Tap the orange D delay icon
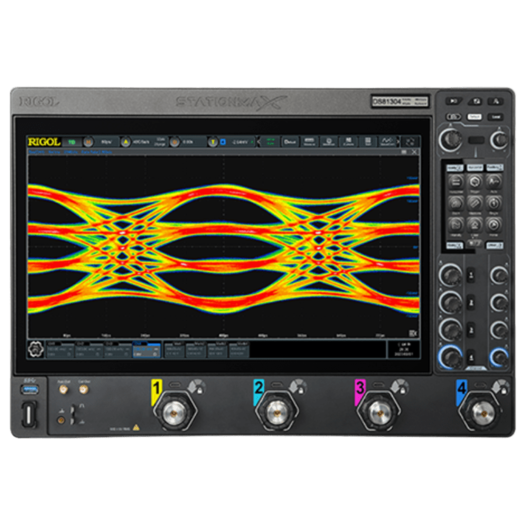 click(174, 142)
